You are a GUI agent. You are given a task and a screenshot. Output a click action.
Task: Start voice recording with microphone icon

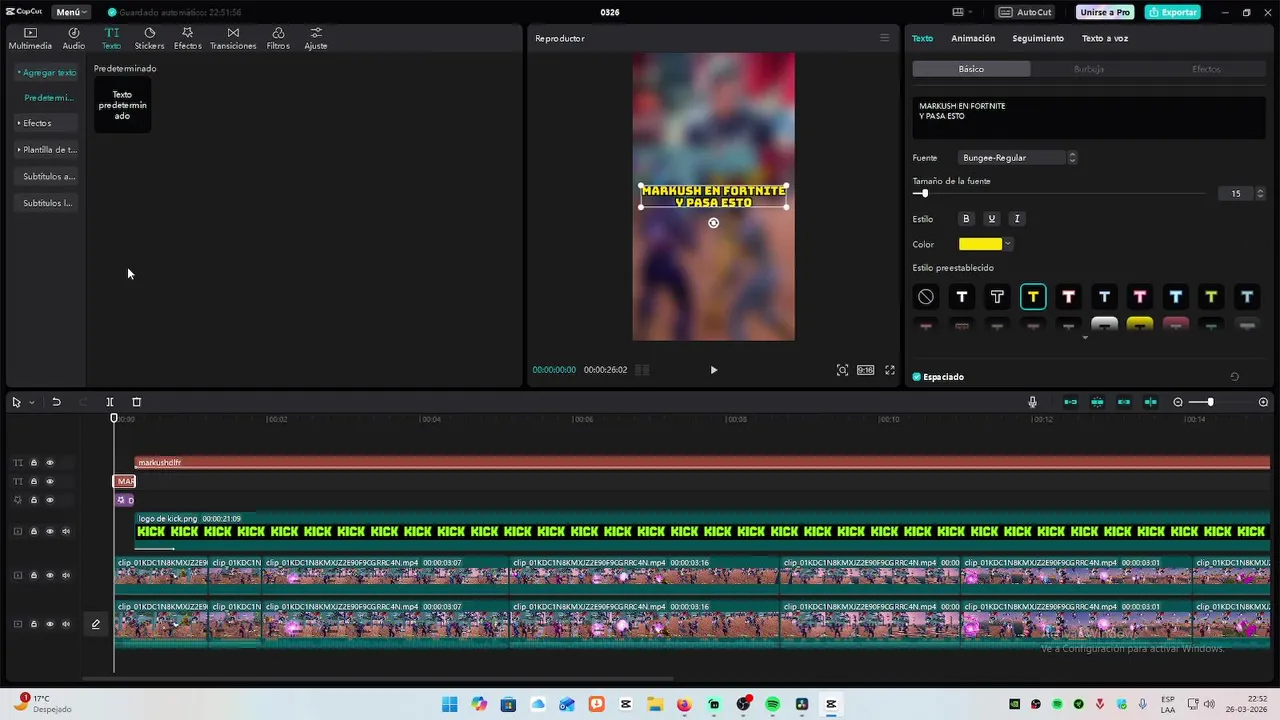1032,402
